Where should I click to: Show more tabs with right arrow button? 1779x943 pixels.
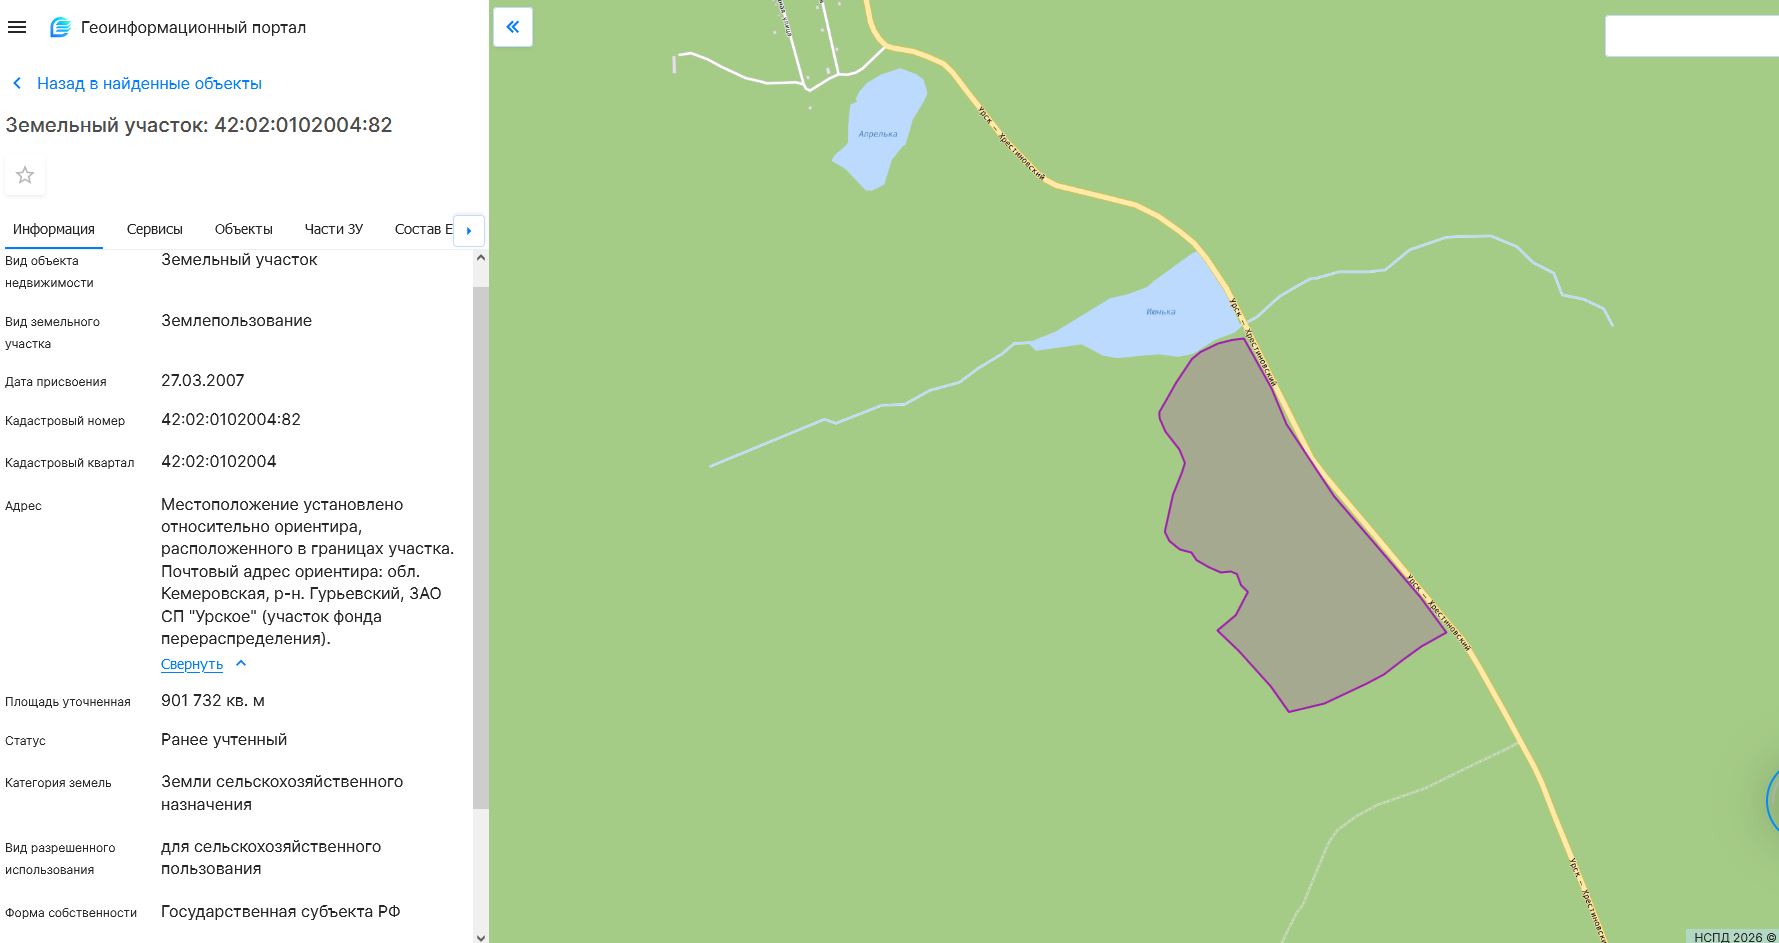tap(469, 230)
